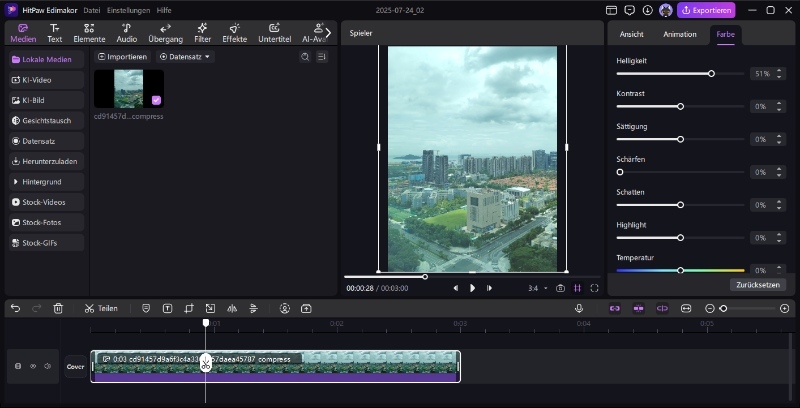Click the Exportieren button
Viewport: 800px width, 408px height.
tap(706, 10)
